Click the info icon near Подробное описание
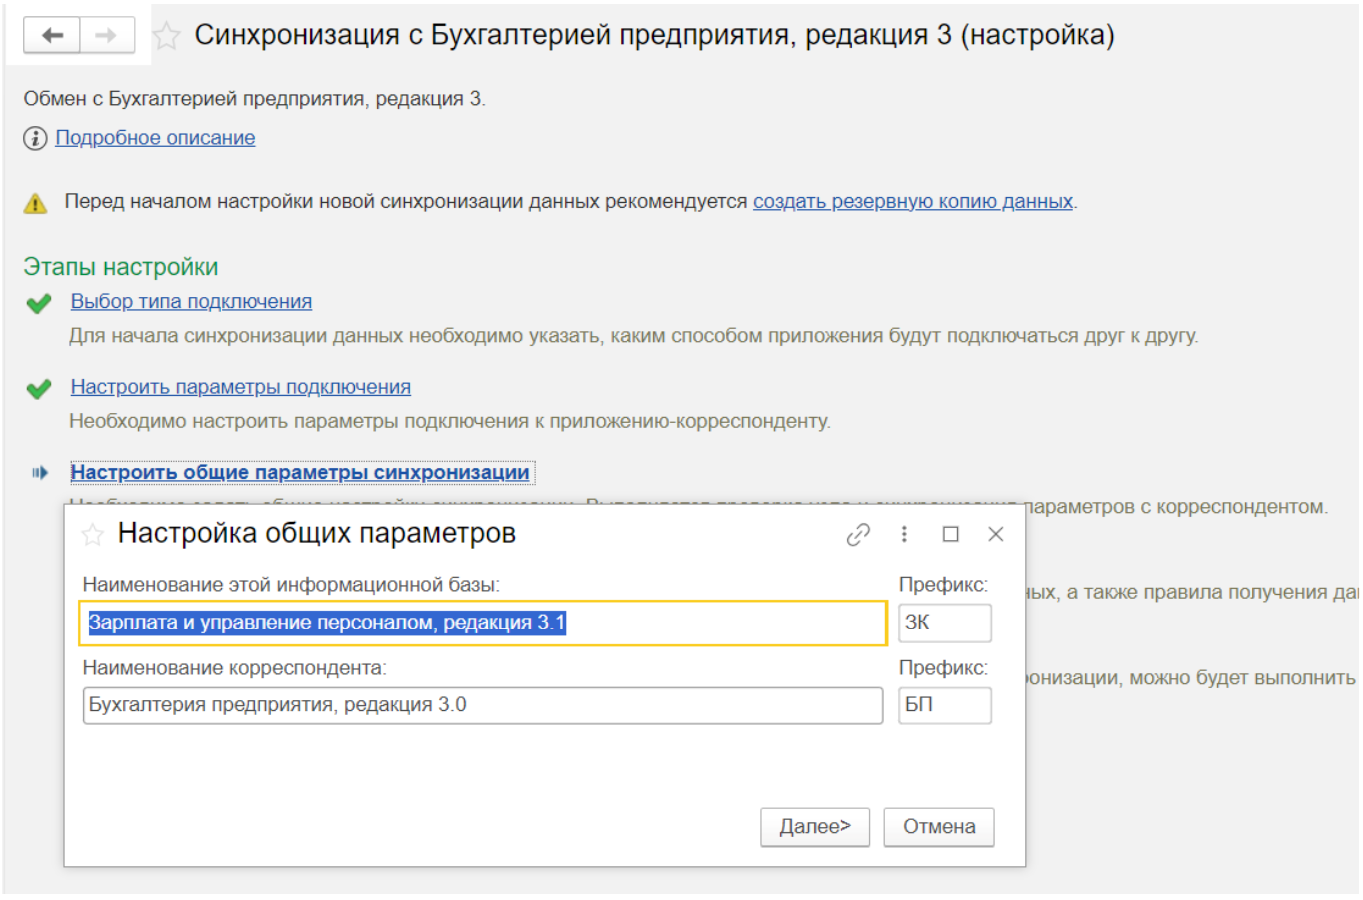 click(x=35, y=138)
